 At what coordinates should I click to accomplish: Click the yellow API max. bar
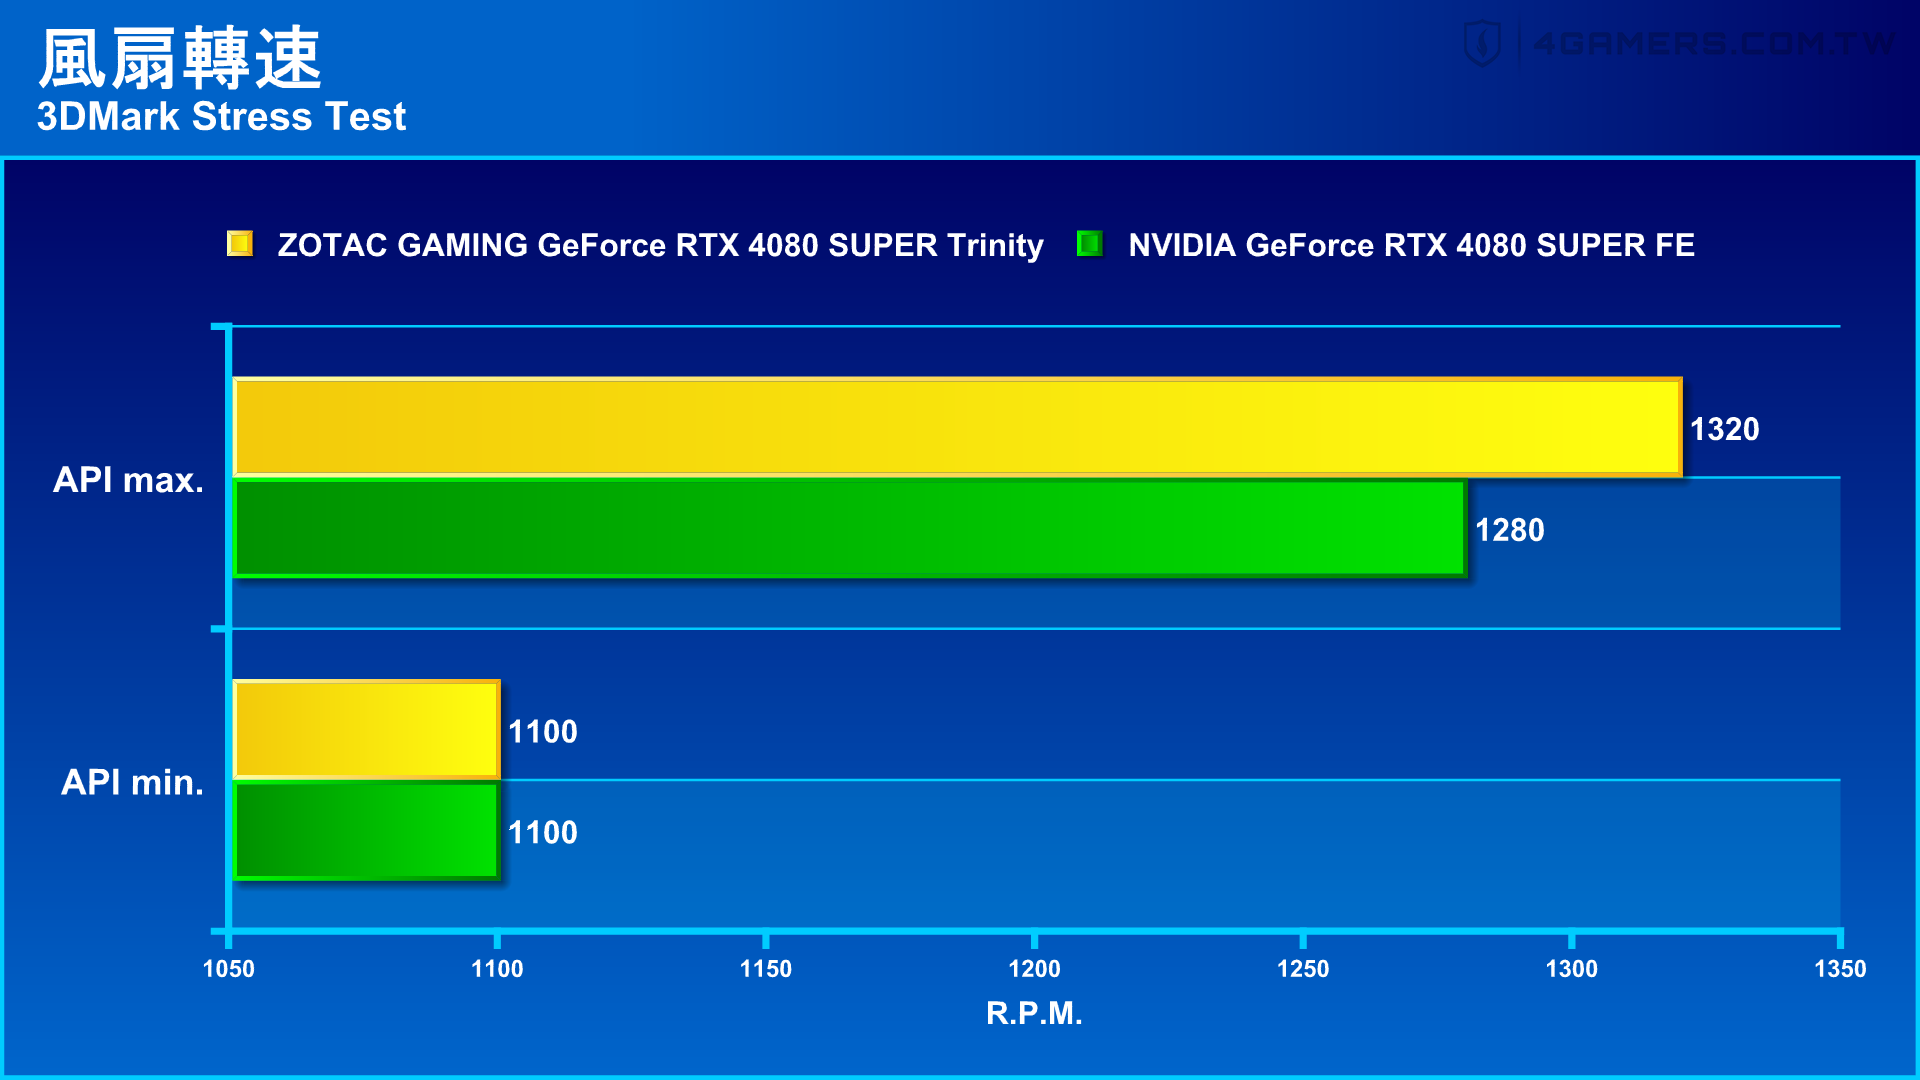pos(957,427)
